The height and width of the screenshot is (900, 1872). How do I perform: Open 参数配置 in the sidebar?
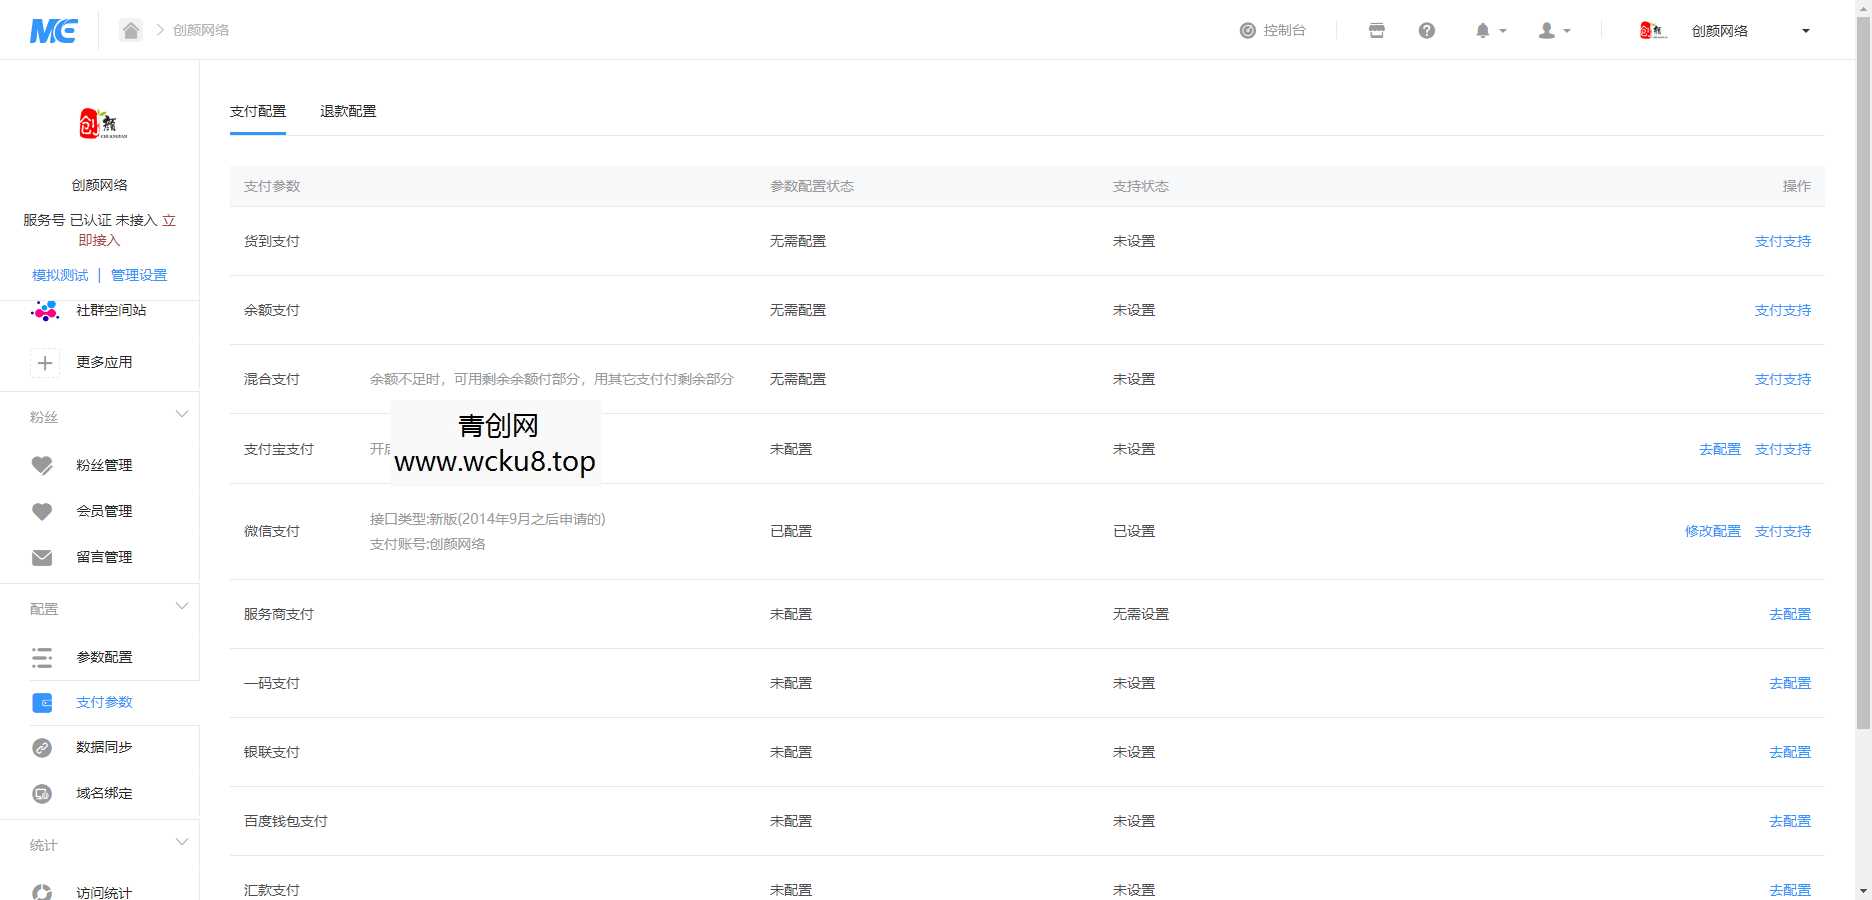coord(104,657)
